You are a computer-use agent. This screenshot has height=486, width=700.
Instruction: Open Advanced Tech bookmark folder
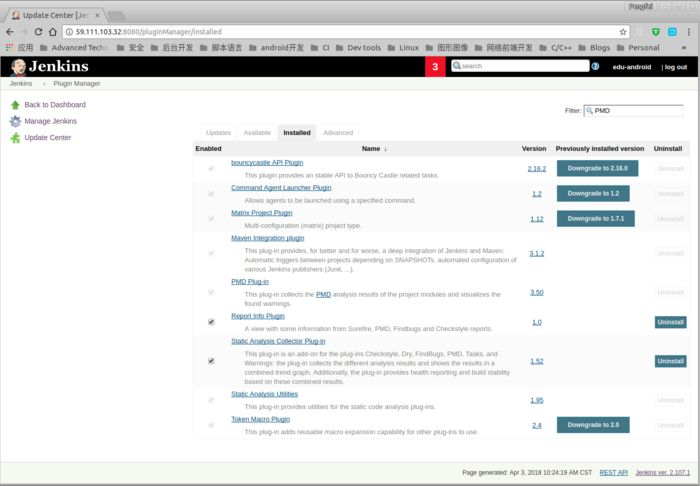(x=74, y=47)
